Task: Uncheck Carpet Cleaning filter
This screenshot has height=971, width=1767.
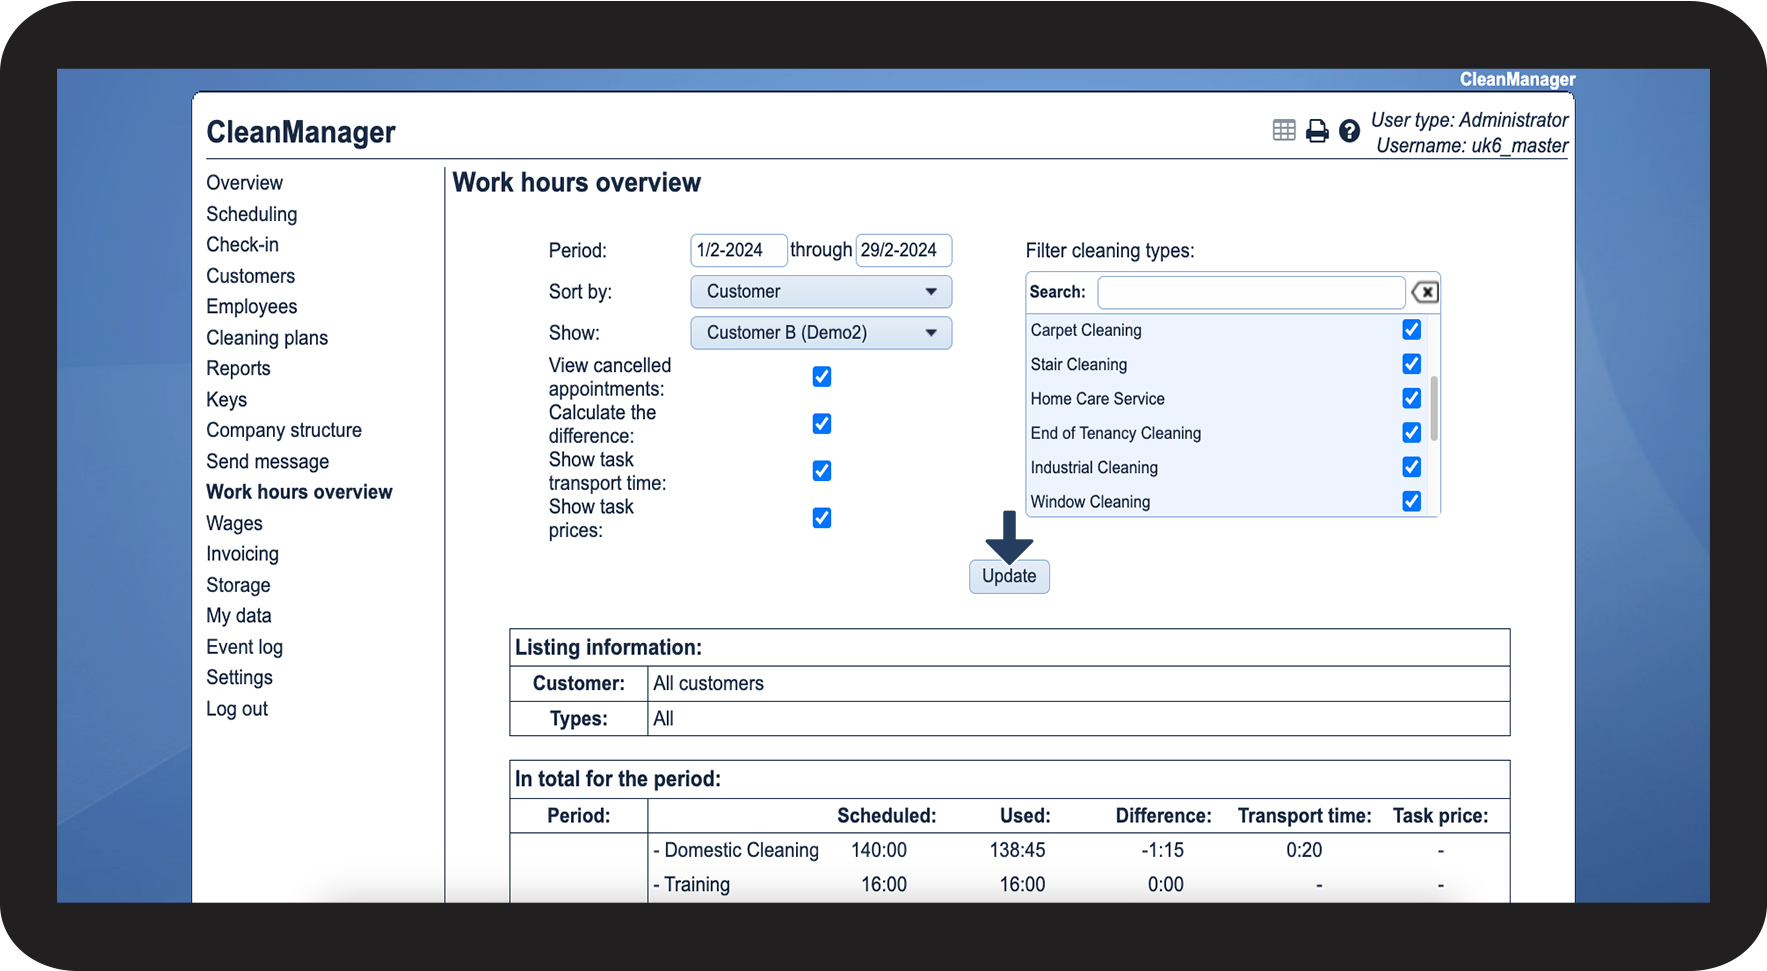Action: [1411, 330]
